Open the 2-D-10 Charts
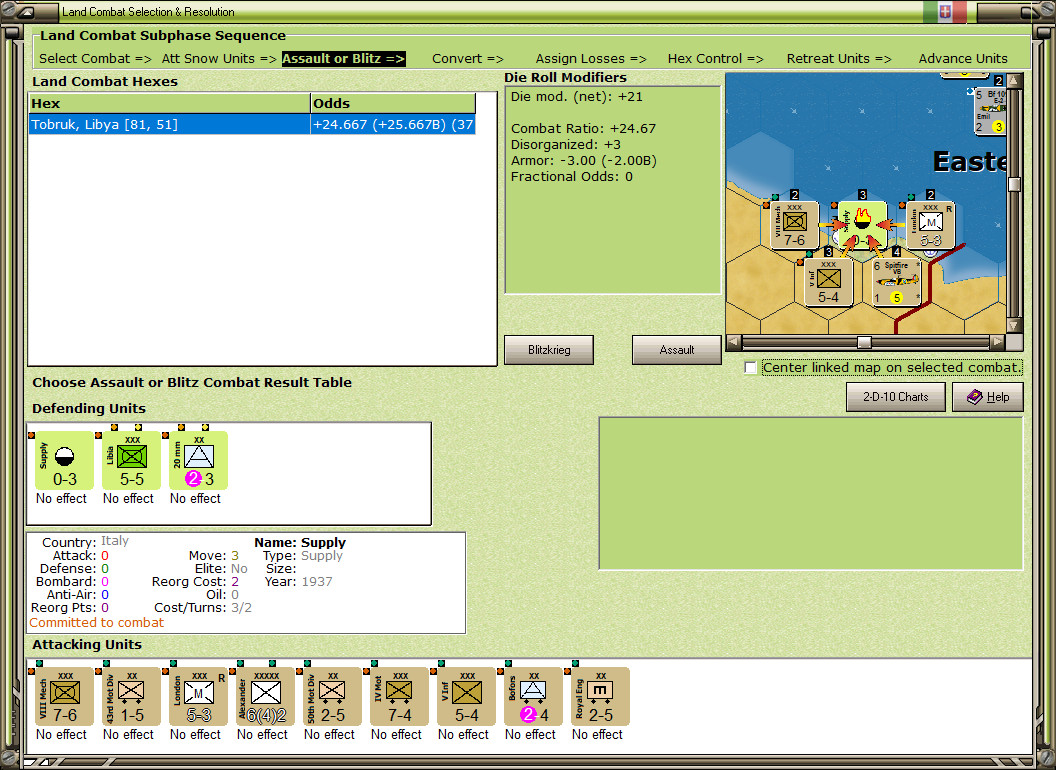 (895, 397)
